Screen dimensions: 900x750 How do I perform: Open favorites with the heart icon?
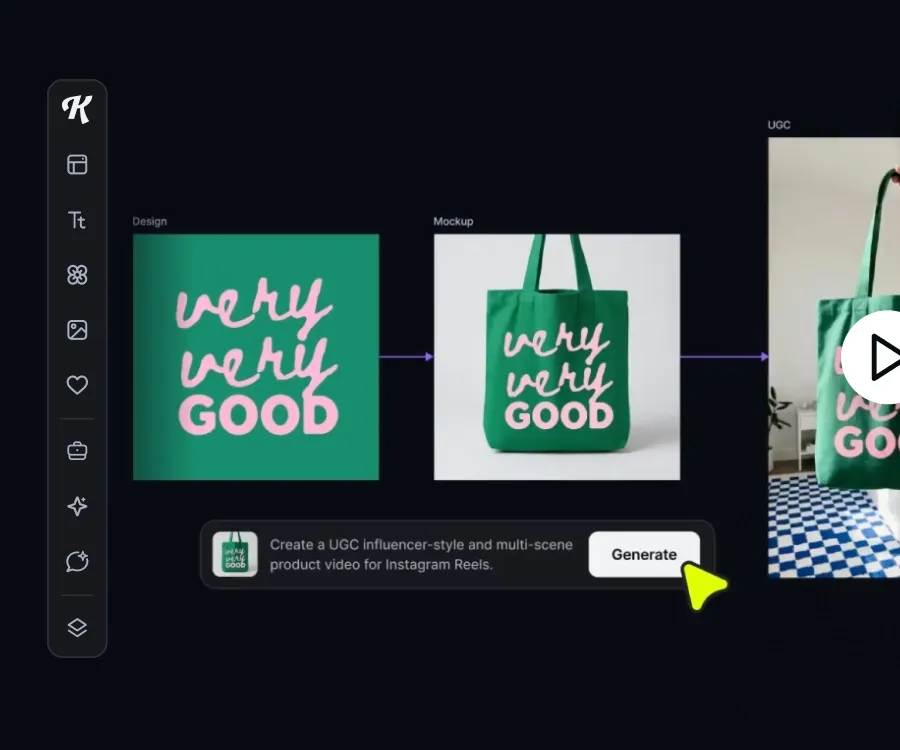click(x=77, y=385)
